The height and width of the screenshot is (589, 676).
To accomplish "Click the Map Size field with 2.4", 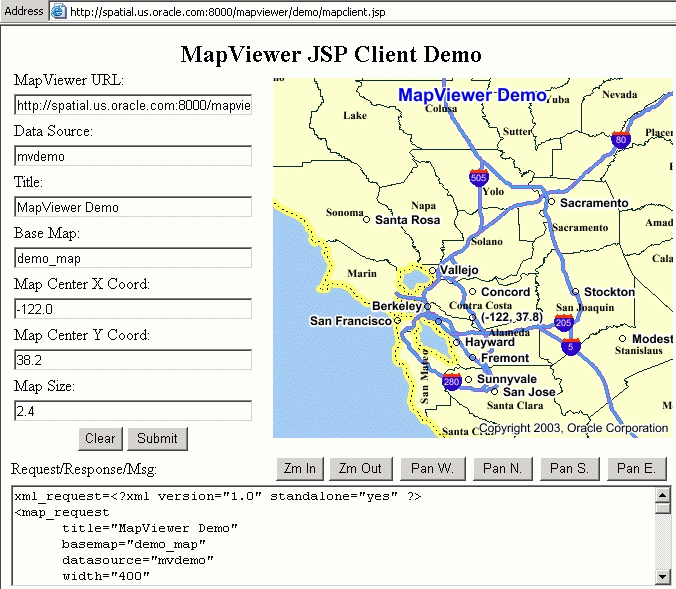I will [x=133, y=410].
